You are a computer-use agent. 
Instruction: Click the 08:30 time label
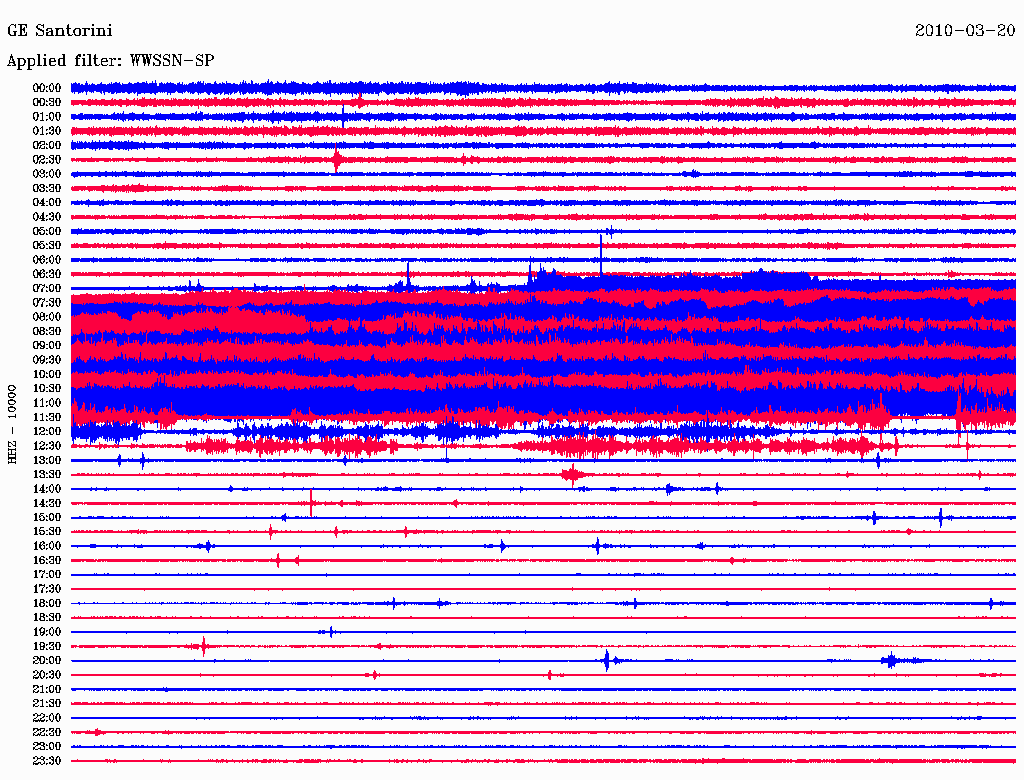click(x=47, y=332)
